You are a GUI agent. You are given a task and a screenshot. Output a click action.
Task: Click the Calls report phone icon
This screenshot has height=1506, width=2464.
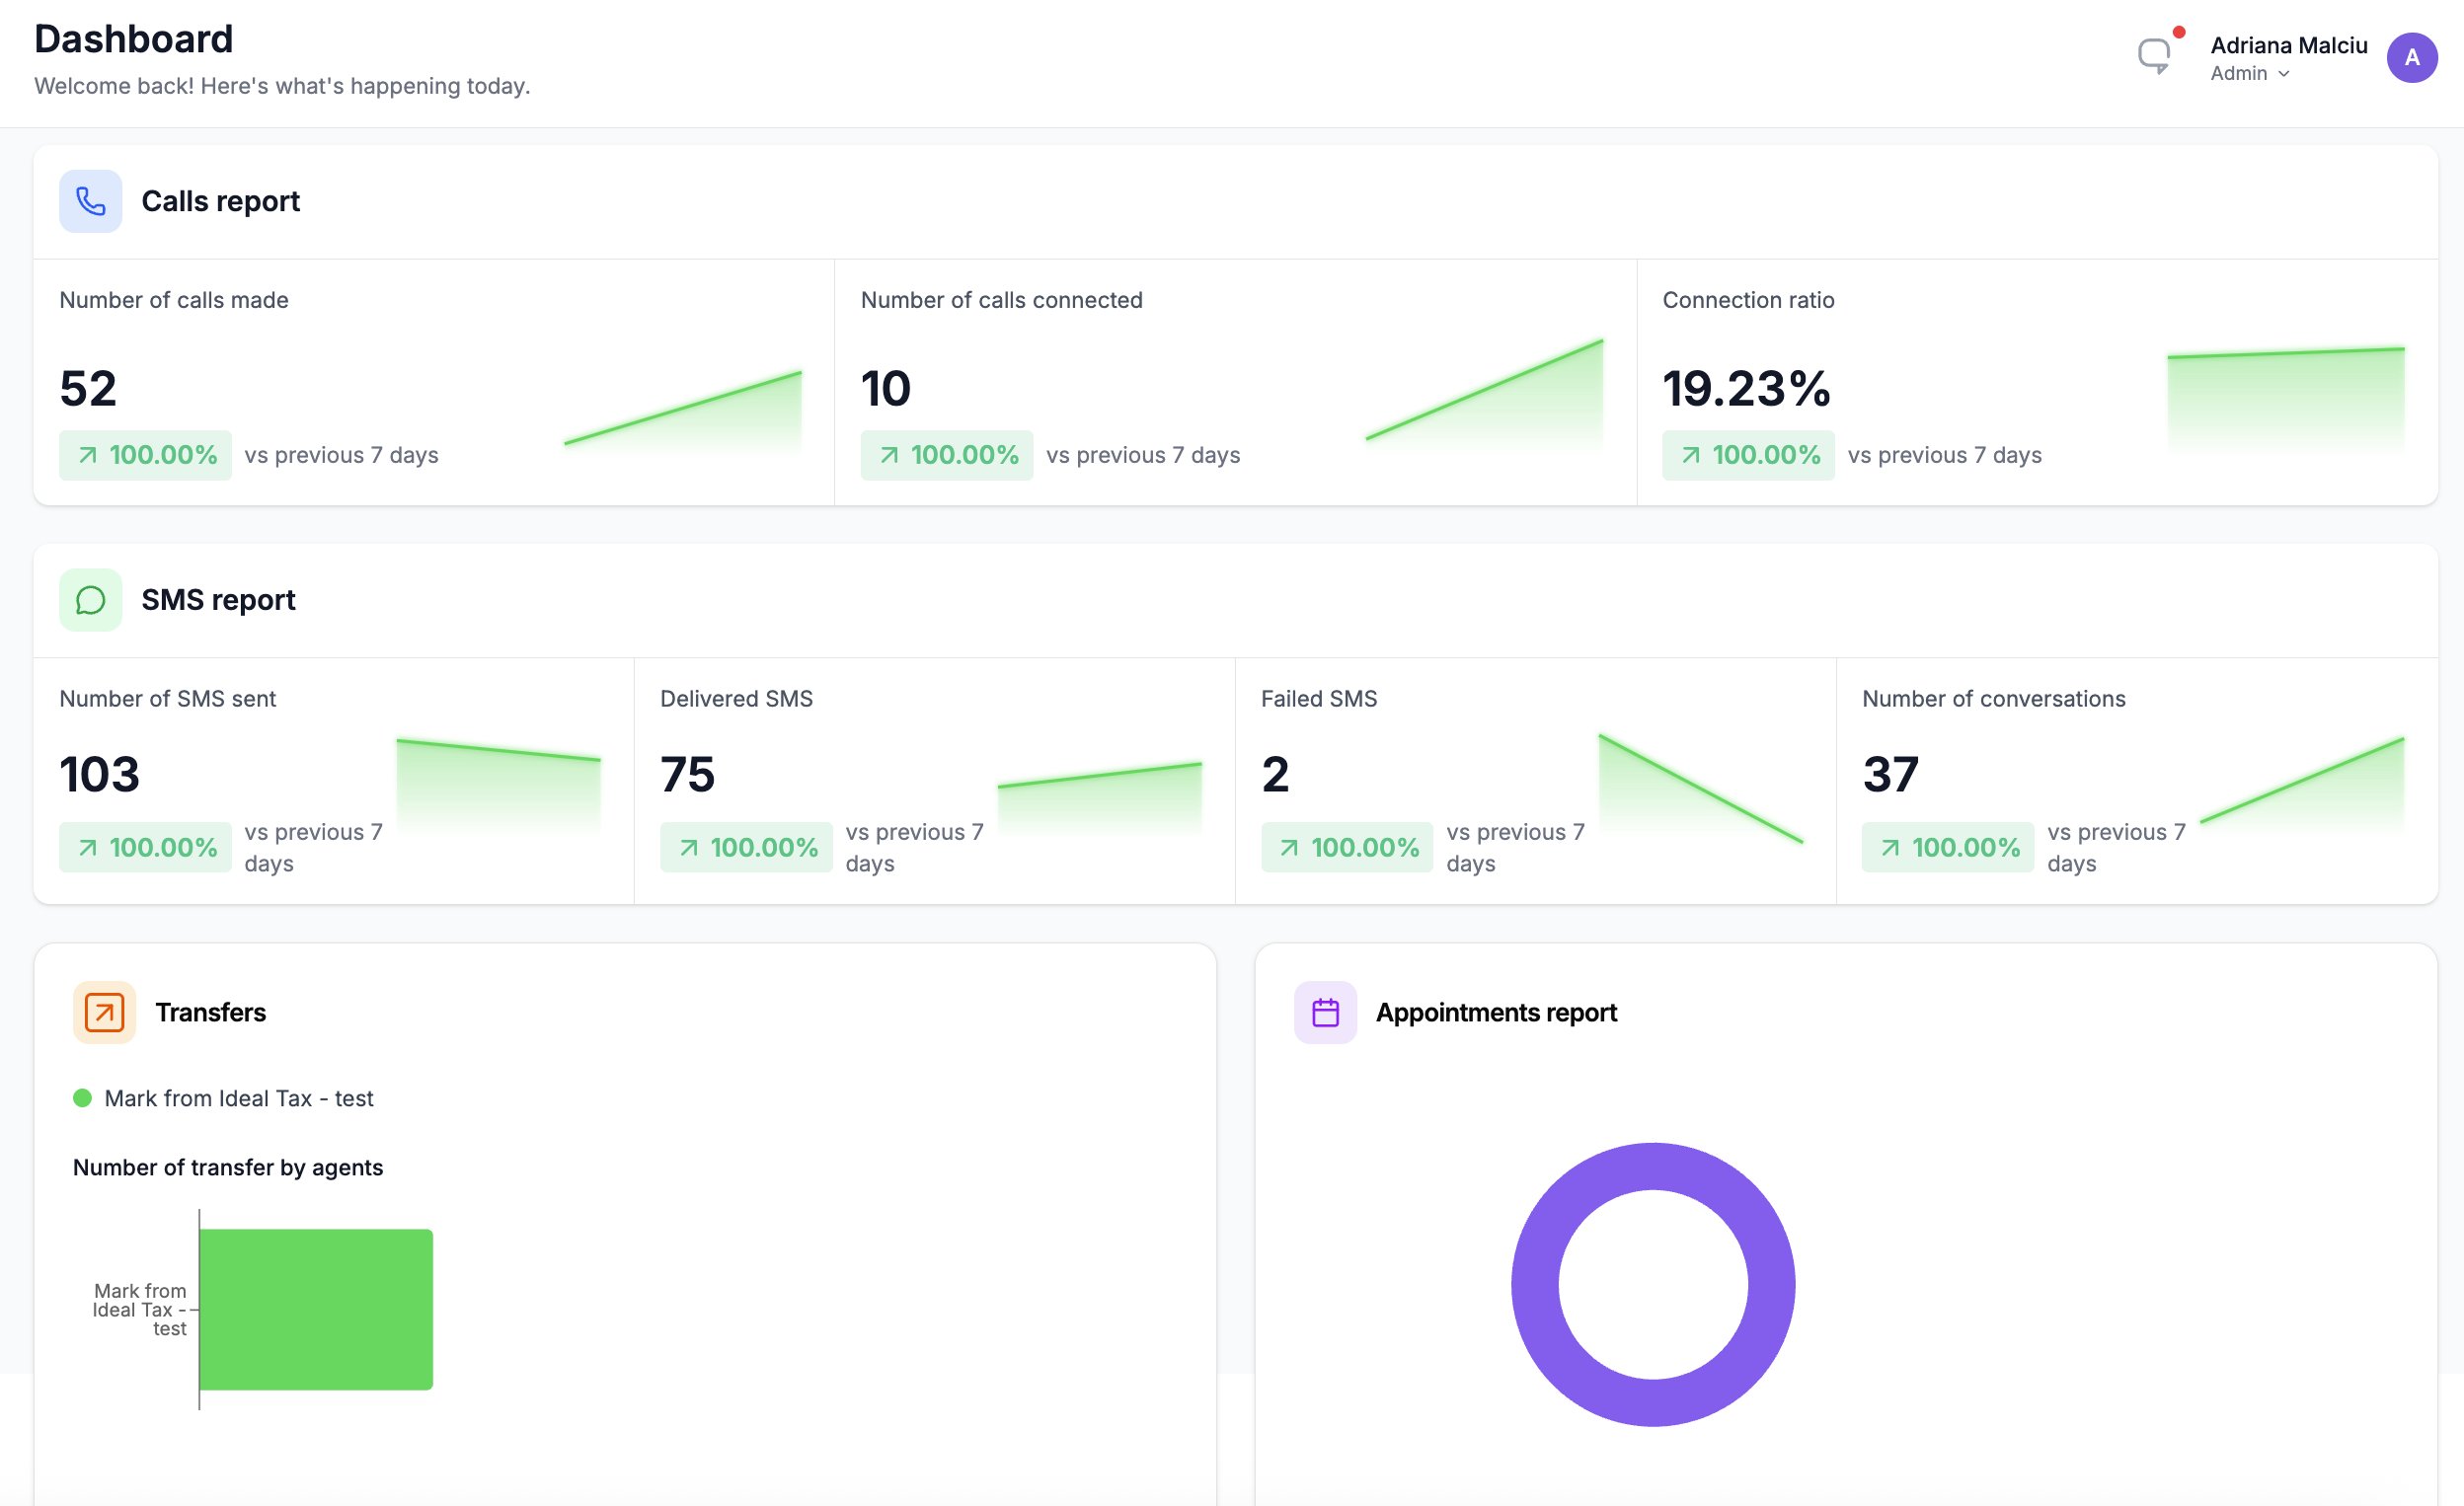pos(90,201)
